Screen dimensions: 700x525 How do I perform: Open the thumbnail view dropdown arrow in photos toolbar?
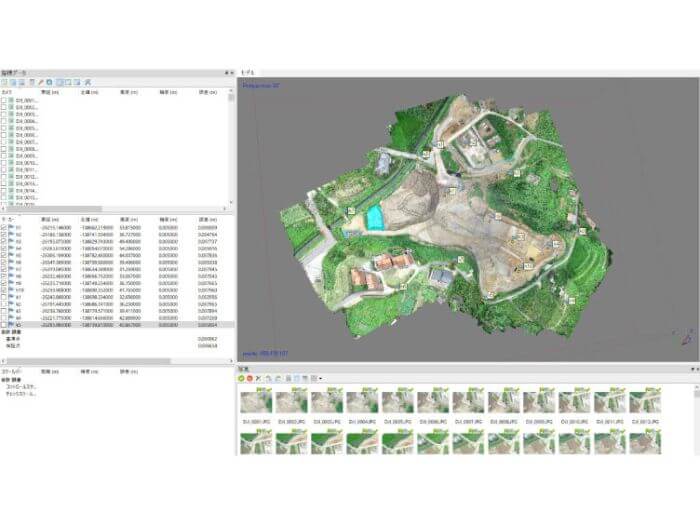319,378
